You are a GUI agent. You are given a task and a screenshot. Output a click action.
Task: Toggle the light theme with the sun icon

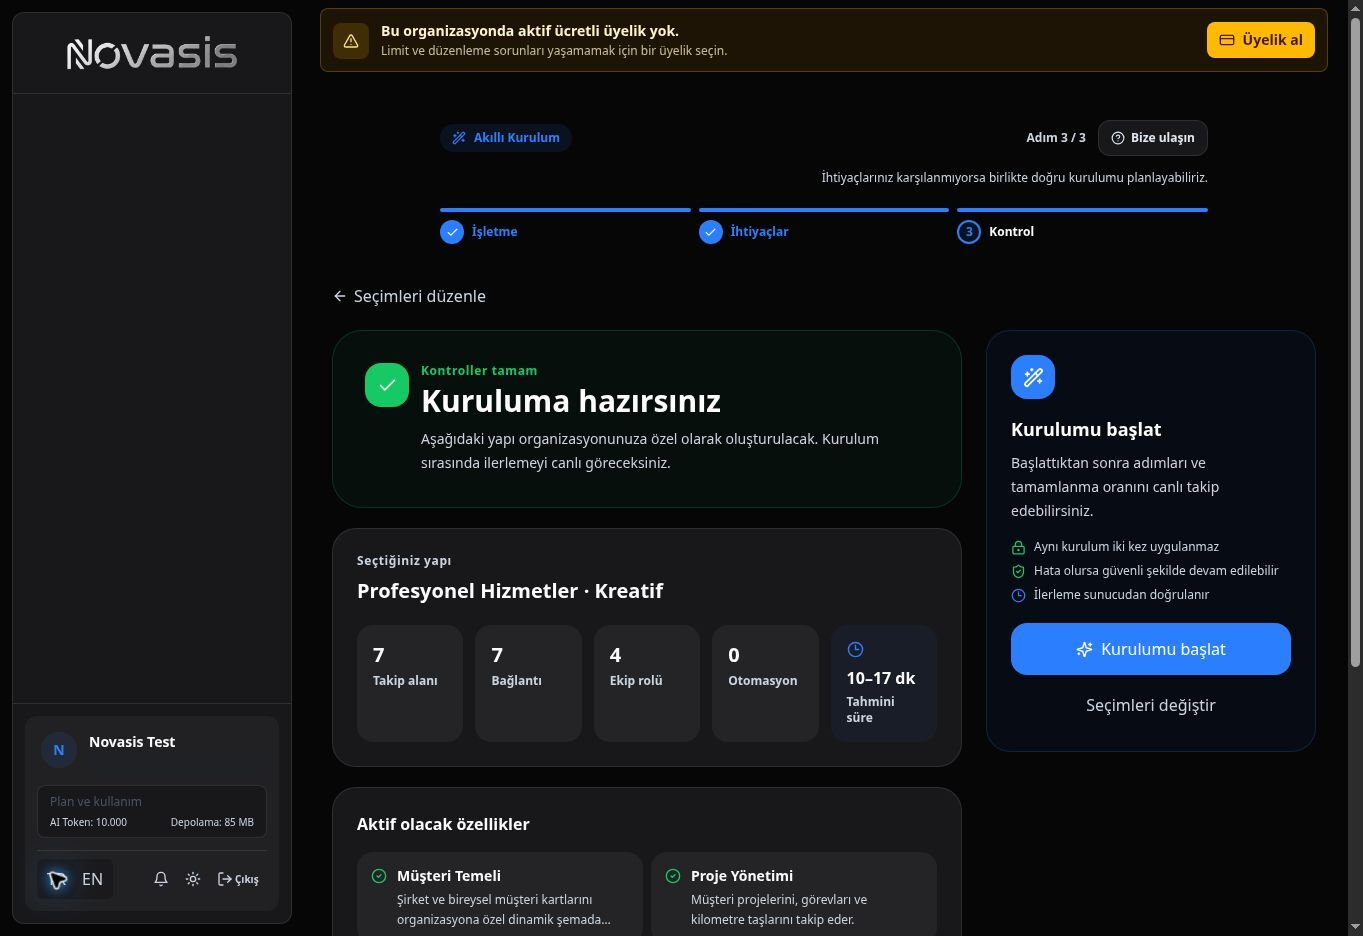[x=193, y=879]
